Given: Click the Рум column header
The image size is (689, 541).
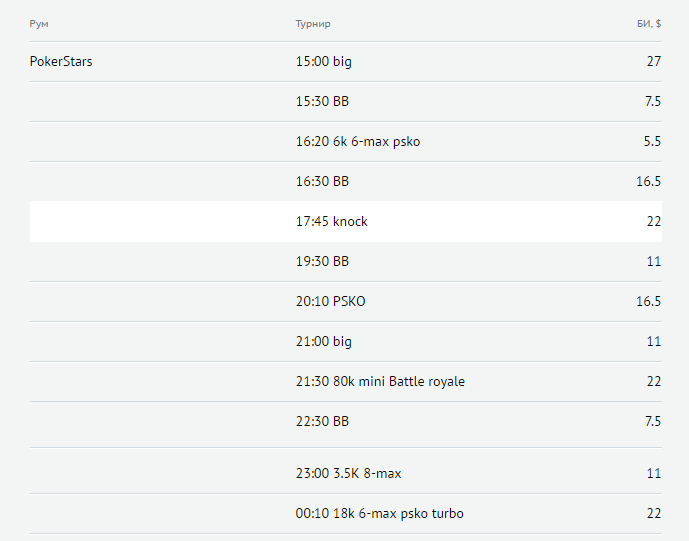Looking at the screenshot, I should (39, 23).
